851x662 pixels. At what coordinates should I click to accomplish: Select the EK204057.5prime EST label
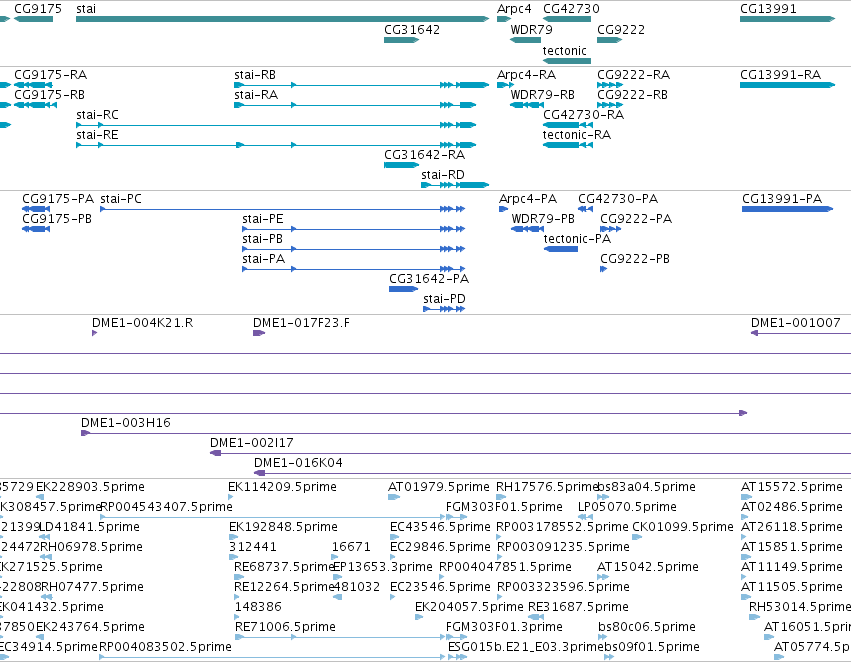click(x=469, y=607)
